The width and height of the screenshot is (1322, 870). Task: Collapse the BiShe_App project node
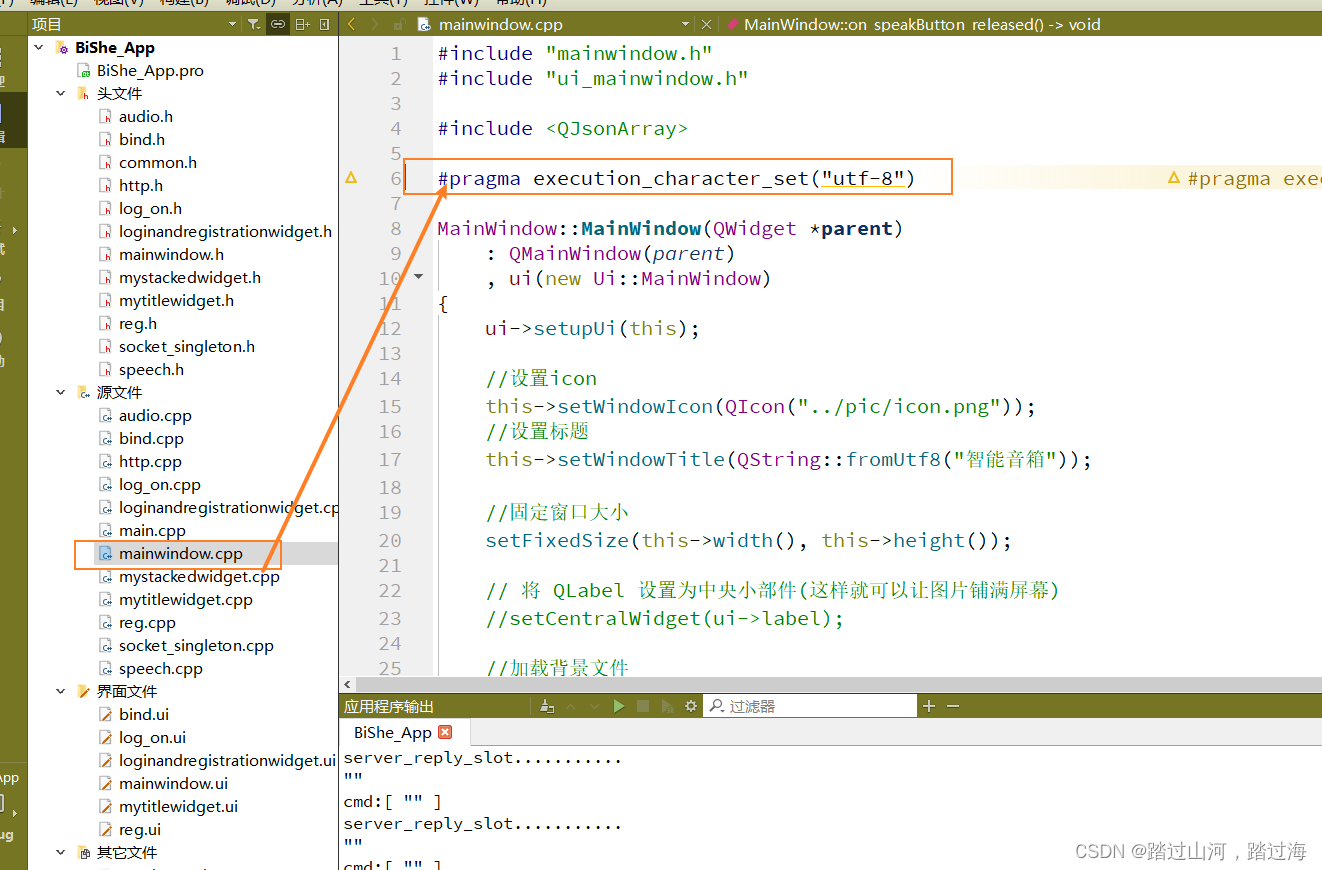[x=39, y=47]
